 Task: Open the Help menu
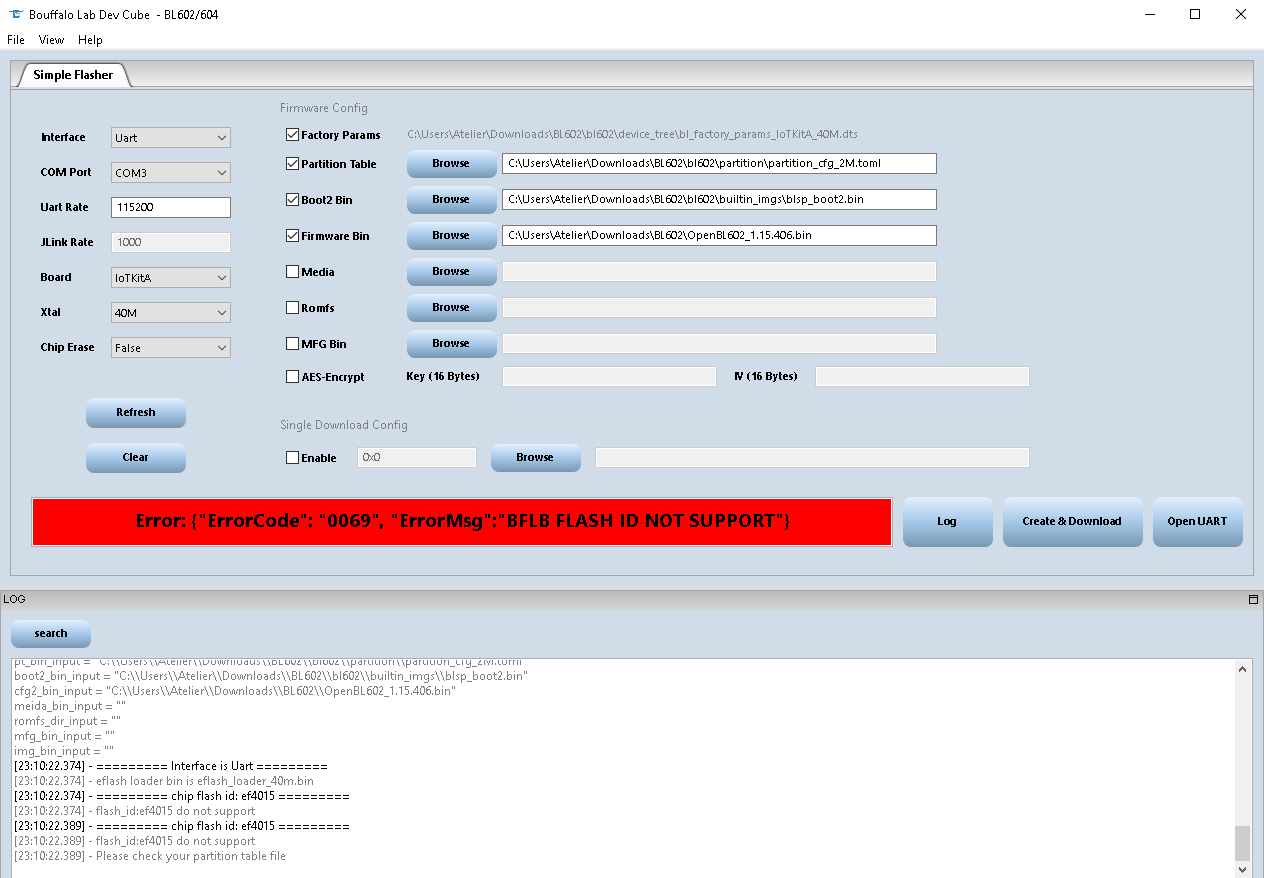click(x=90, y=40)
